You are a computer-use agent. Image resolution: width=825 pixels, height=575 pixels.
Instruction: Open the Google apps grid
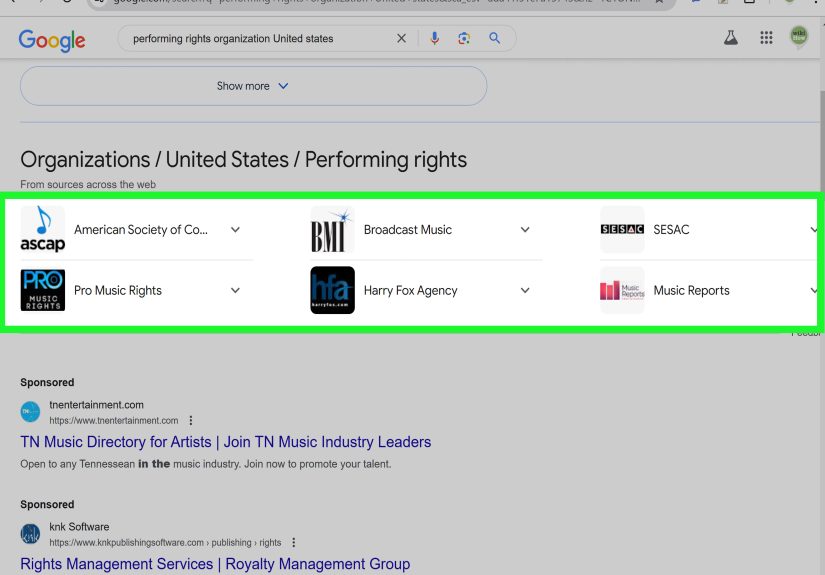766,38
